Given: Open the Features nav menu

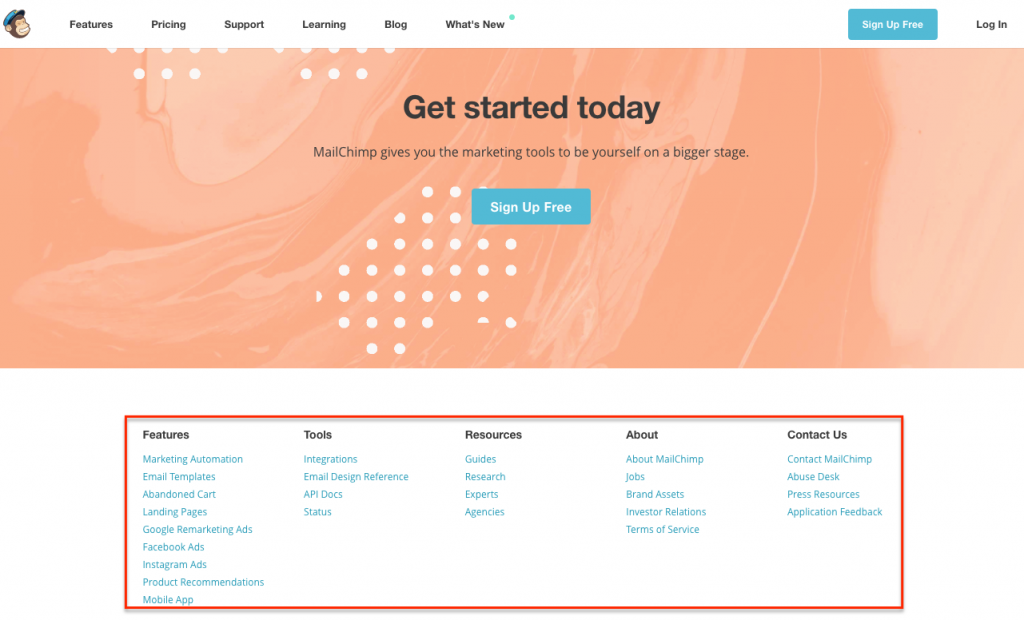Looking at the screenshot, I should tap(91, 24).
